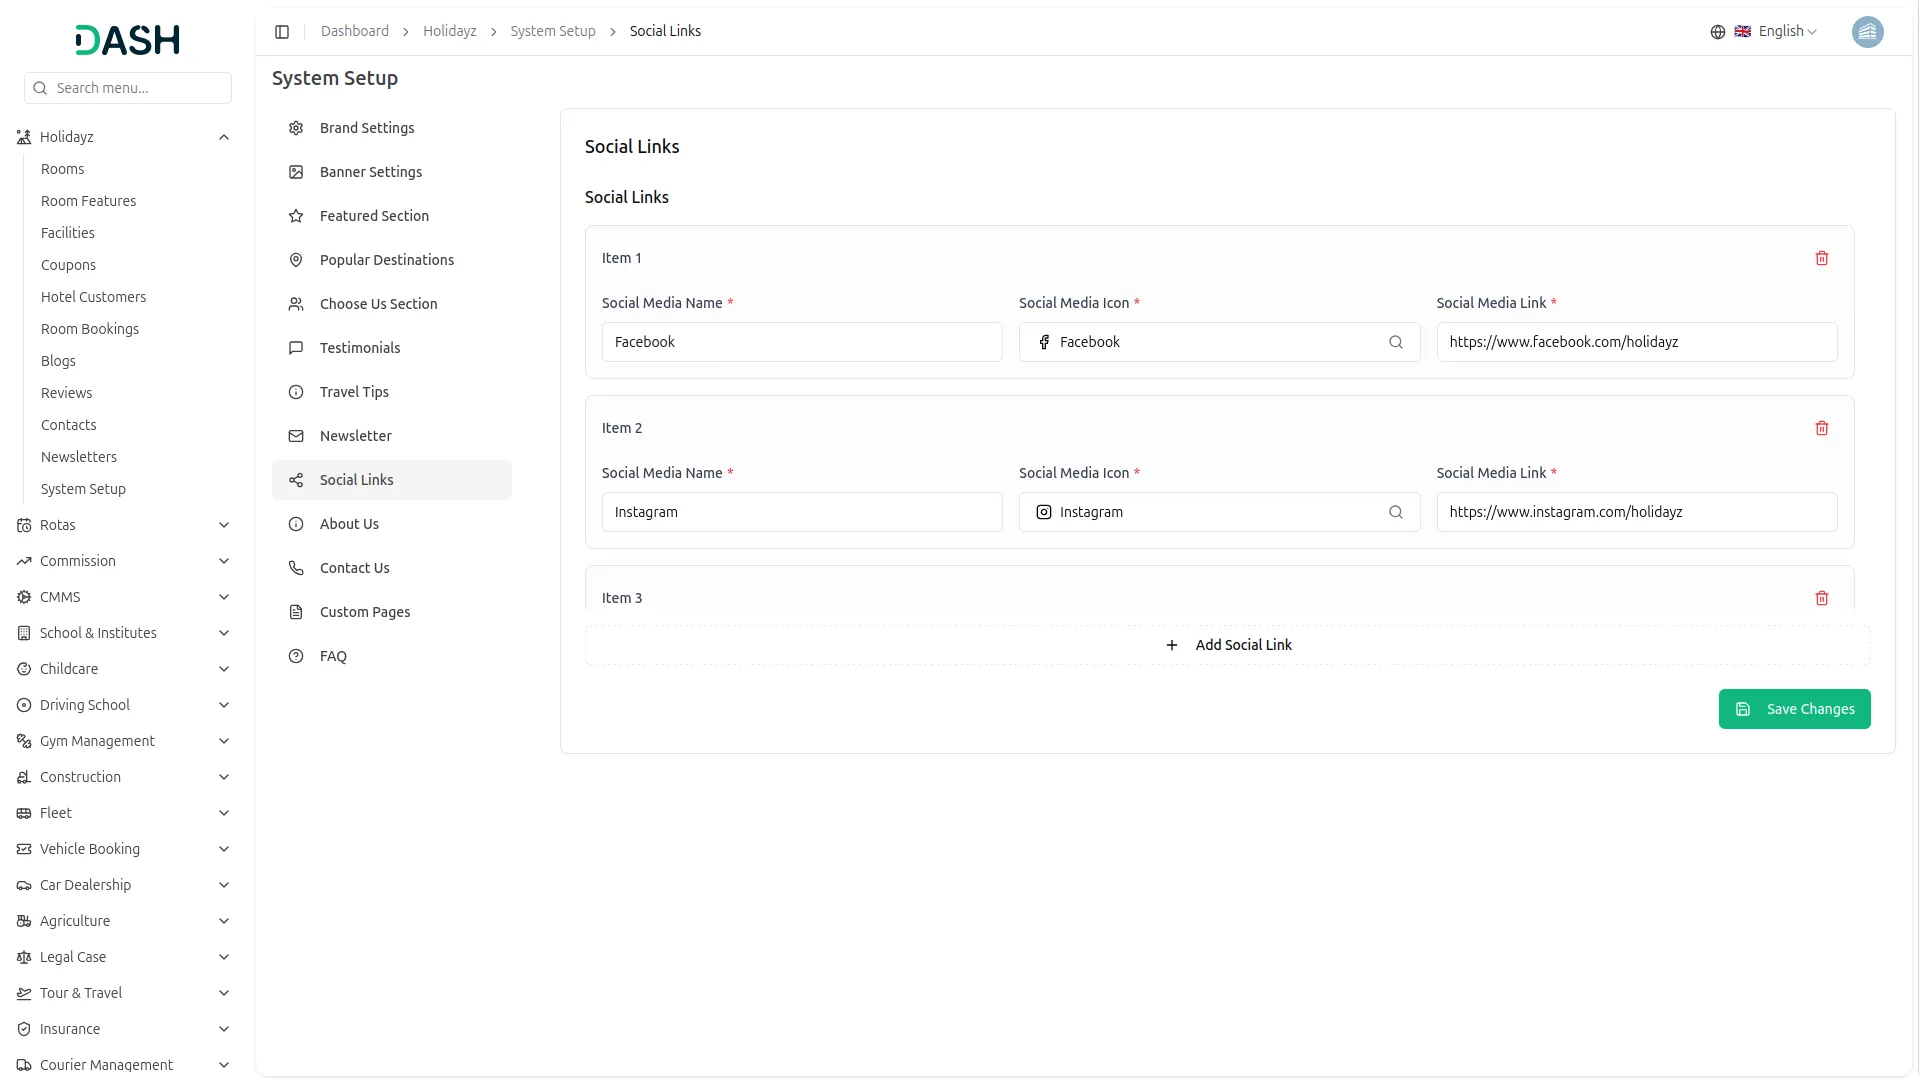Click the Contact Us phone icon

coord(296,568)
